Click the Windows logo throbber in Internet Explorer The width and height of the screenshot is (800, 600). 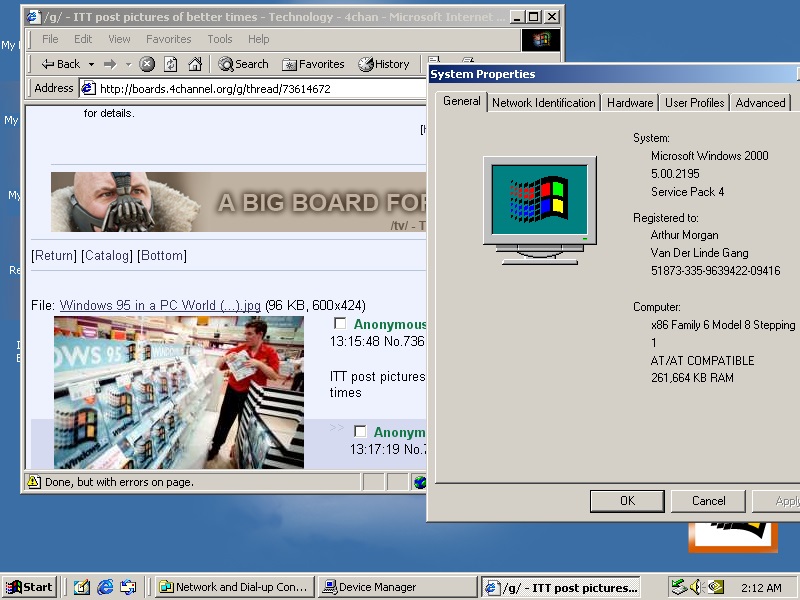pos(541,39)
